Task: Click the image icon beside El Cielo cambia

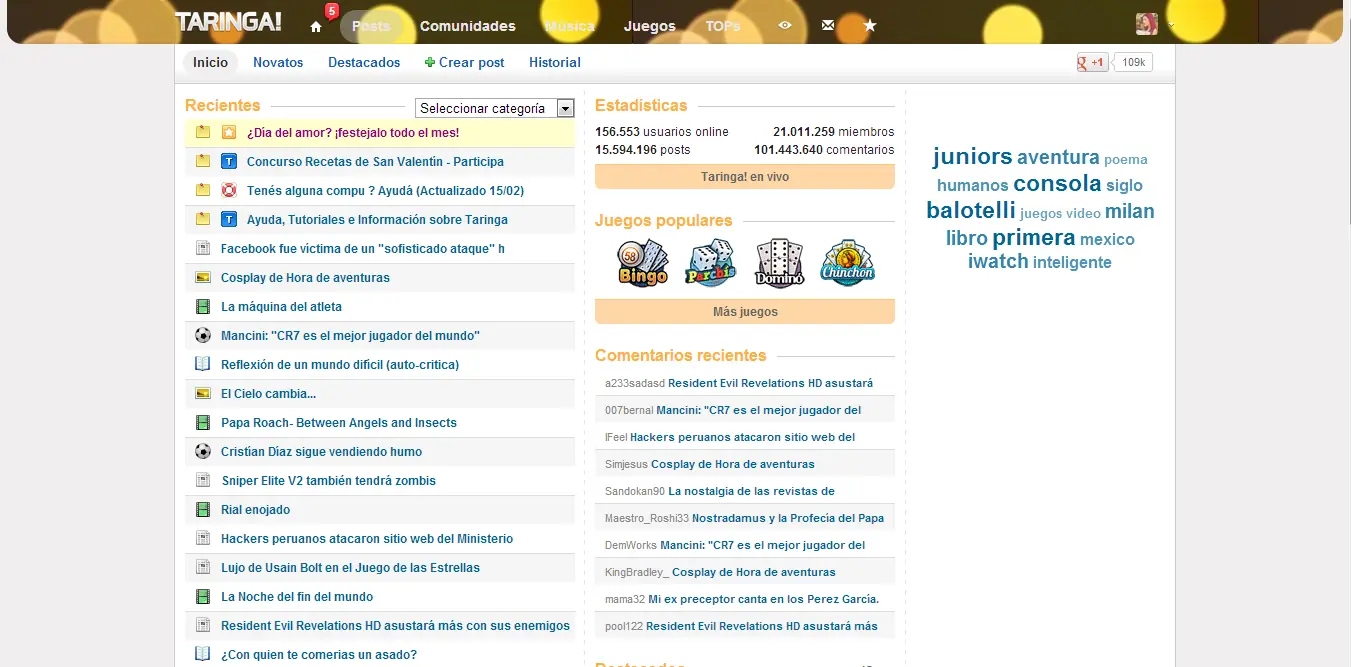Action: (203, 393)
